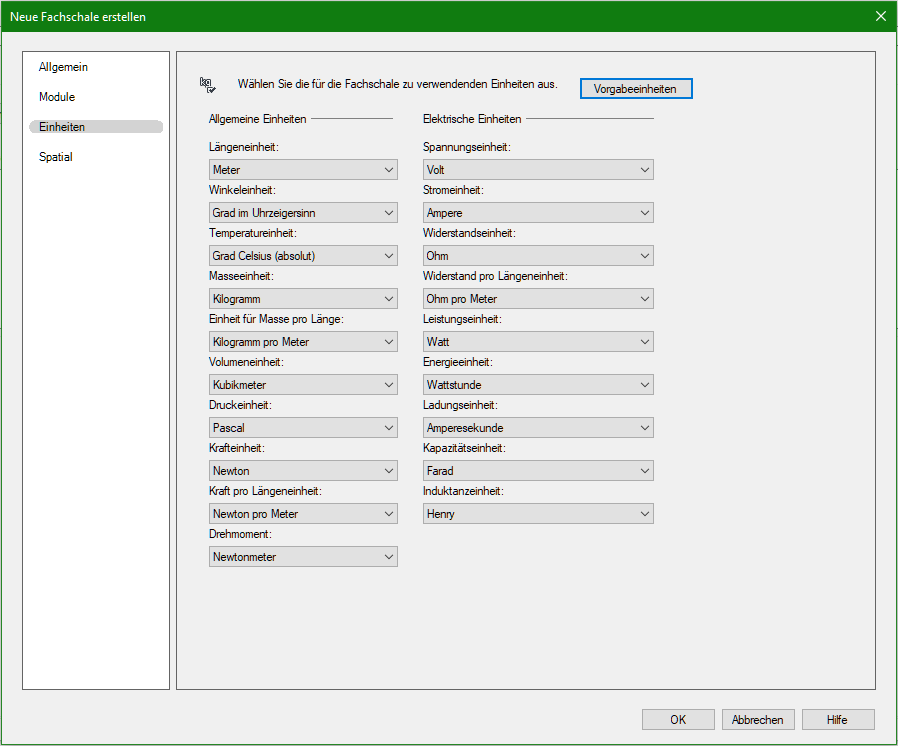Click the Vorgabeeinheiten button

(x=636, y=89)
